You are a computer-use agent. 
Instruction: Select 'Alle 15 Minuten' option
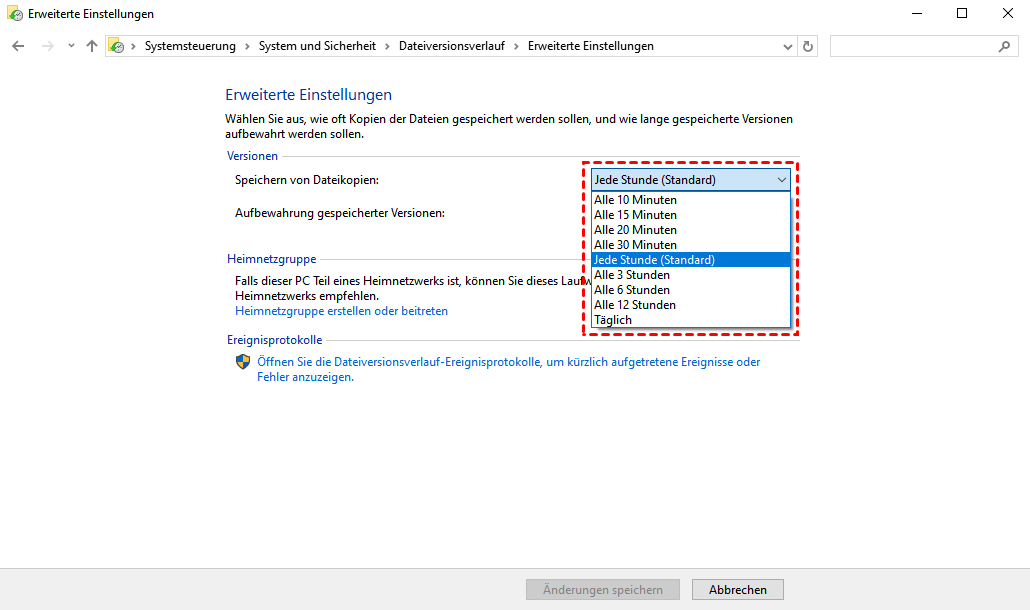[x=635, y=215]
